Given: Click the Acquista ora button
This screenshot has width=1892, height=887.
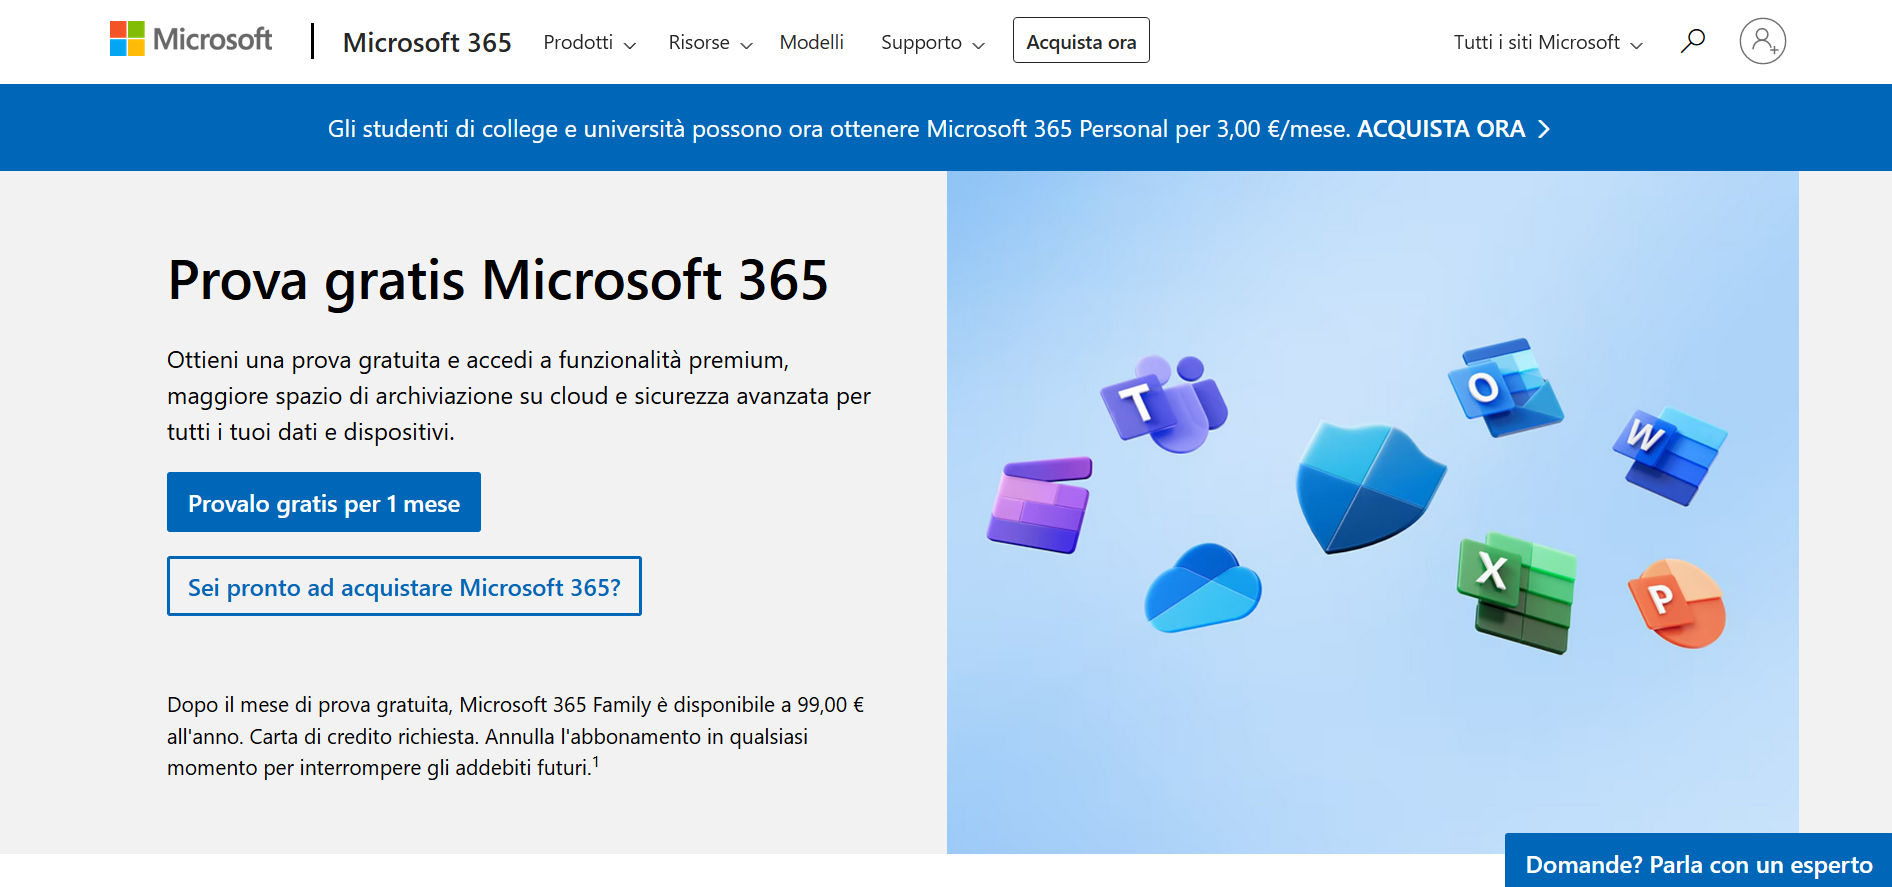Looking at the screenshot, I should (1081, 41).
